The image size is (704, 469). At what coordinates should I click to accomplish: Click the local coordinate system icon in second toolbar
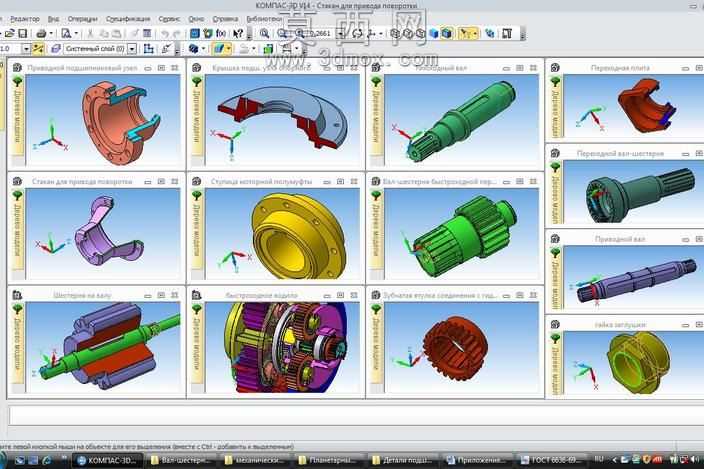(149, 48)
